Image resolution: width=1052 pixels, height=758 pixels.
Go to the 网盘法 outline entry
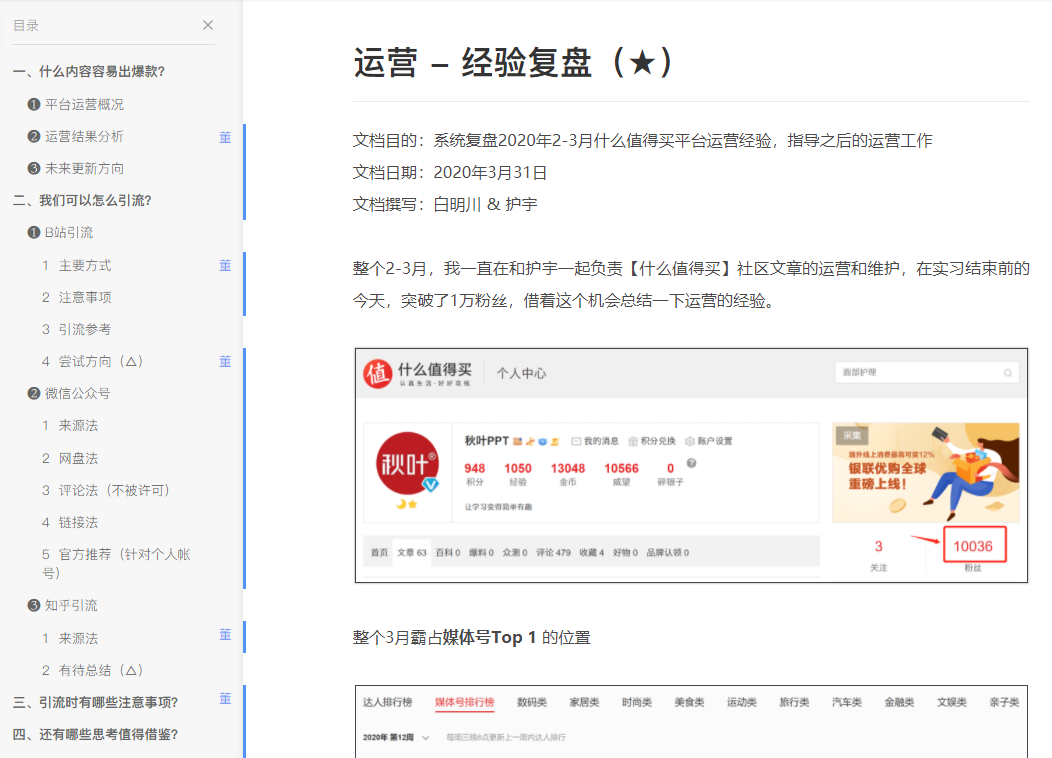[70, 458]
